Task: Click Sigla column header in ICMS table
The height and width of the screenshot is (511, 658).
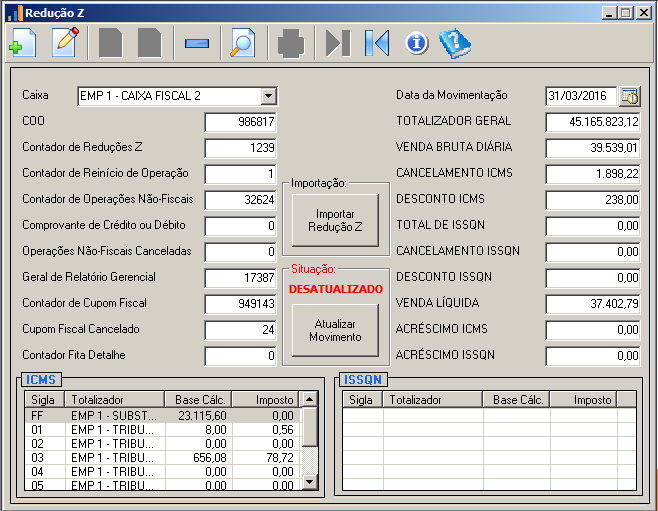Action: (x=44, y=400)
